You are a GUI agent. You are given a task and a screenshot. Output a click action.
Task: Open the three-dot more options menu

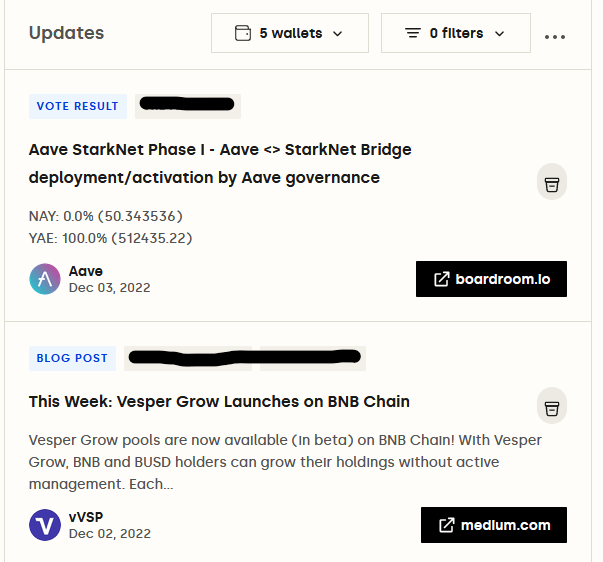(555, 37)
